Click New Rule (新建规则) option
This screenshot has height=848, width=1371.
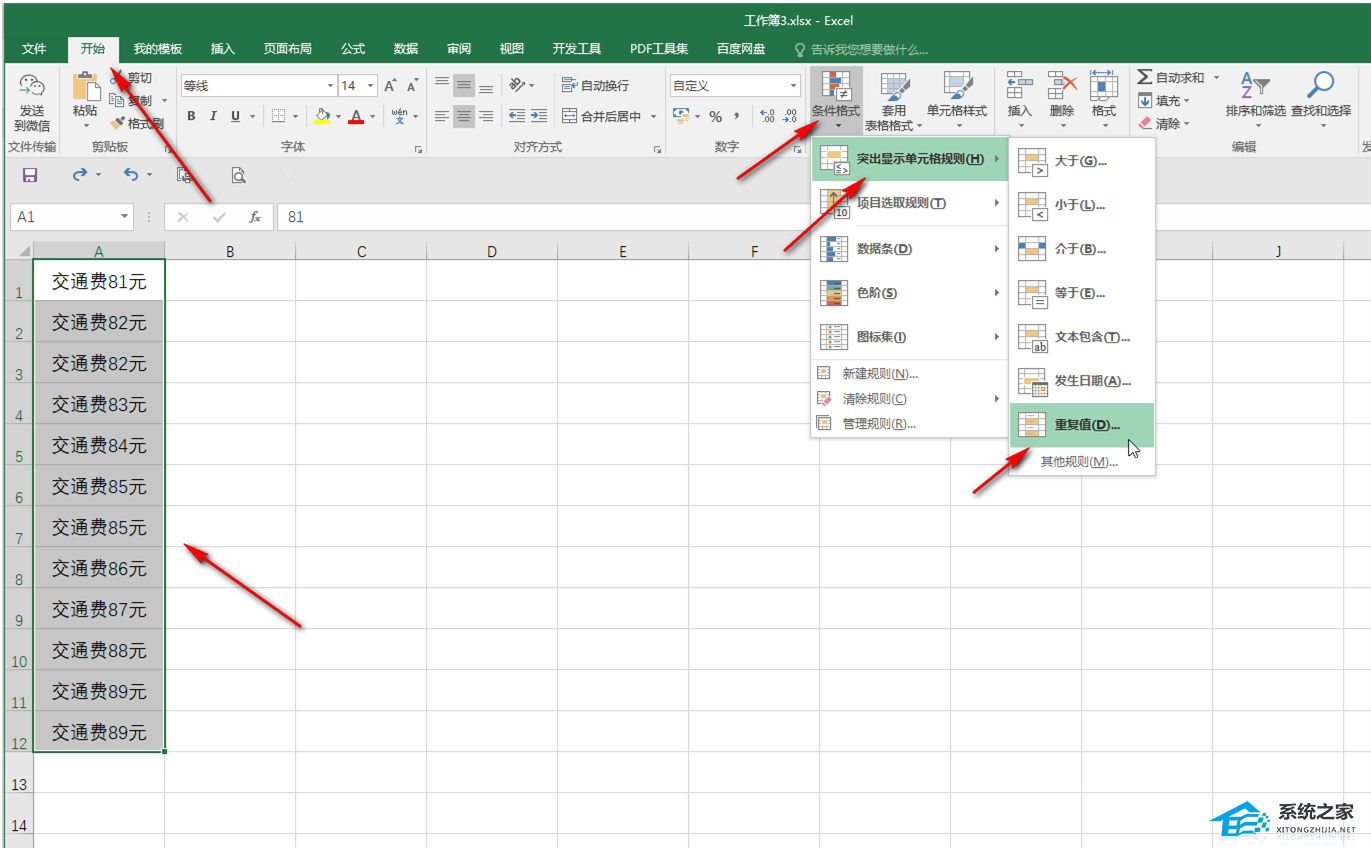[x=879, y=373]
